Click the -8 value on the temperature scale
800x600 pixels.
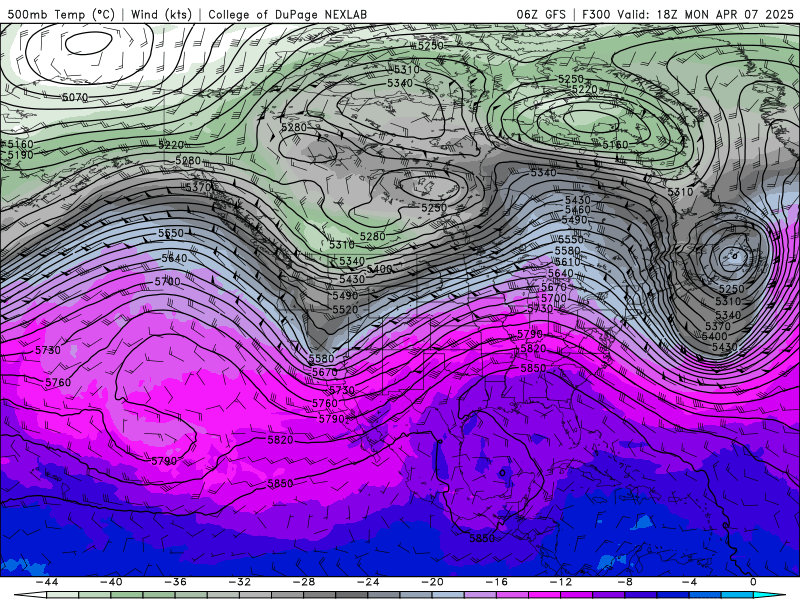pos(625,582)
